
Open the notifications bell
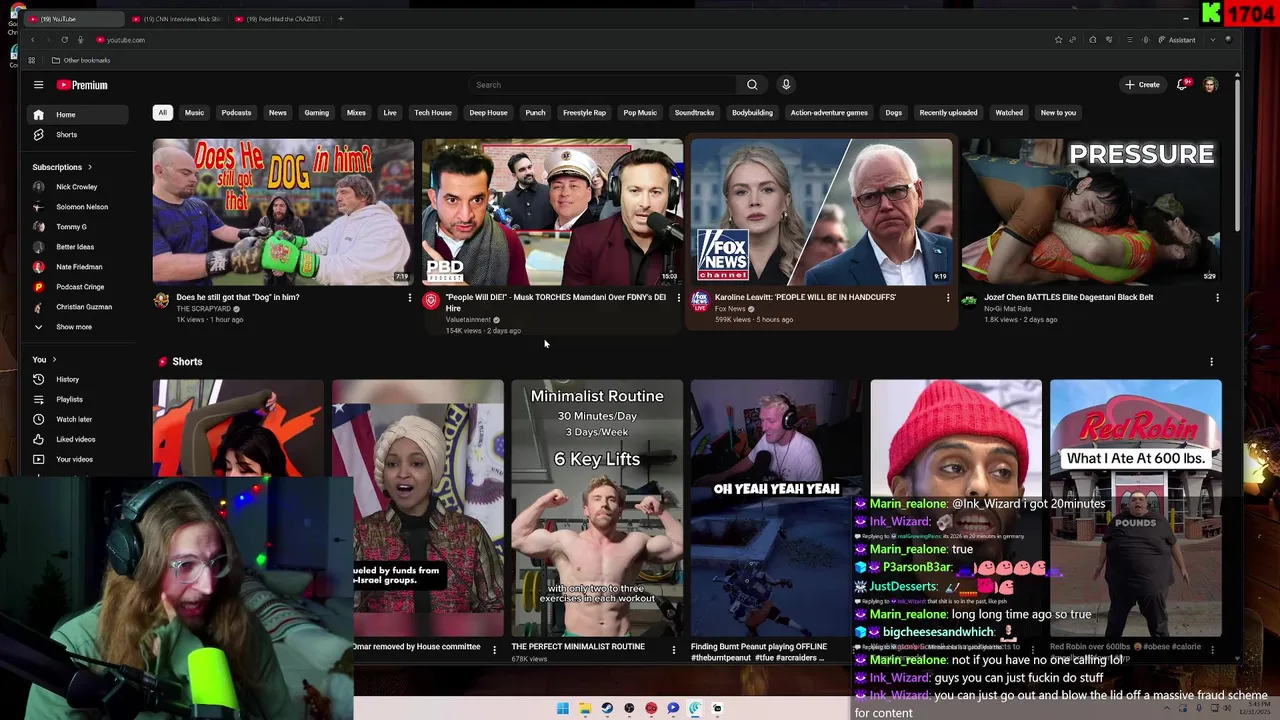coord(1182,85)
